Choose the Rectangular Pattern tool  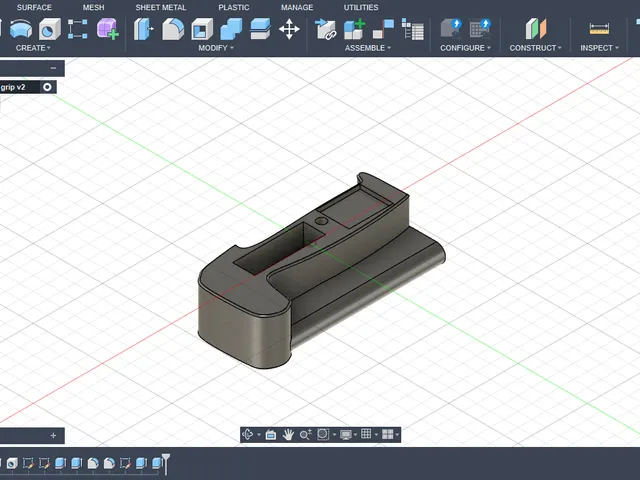(x=78, y=29)
